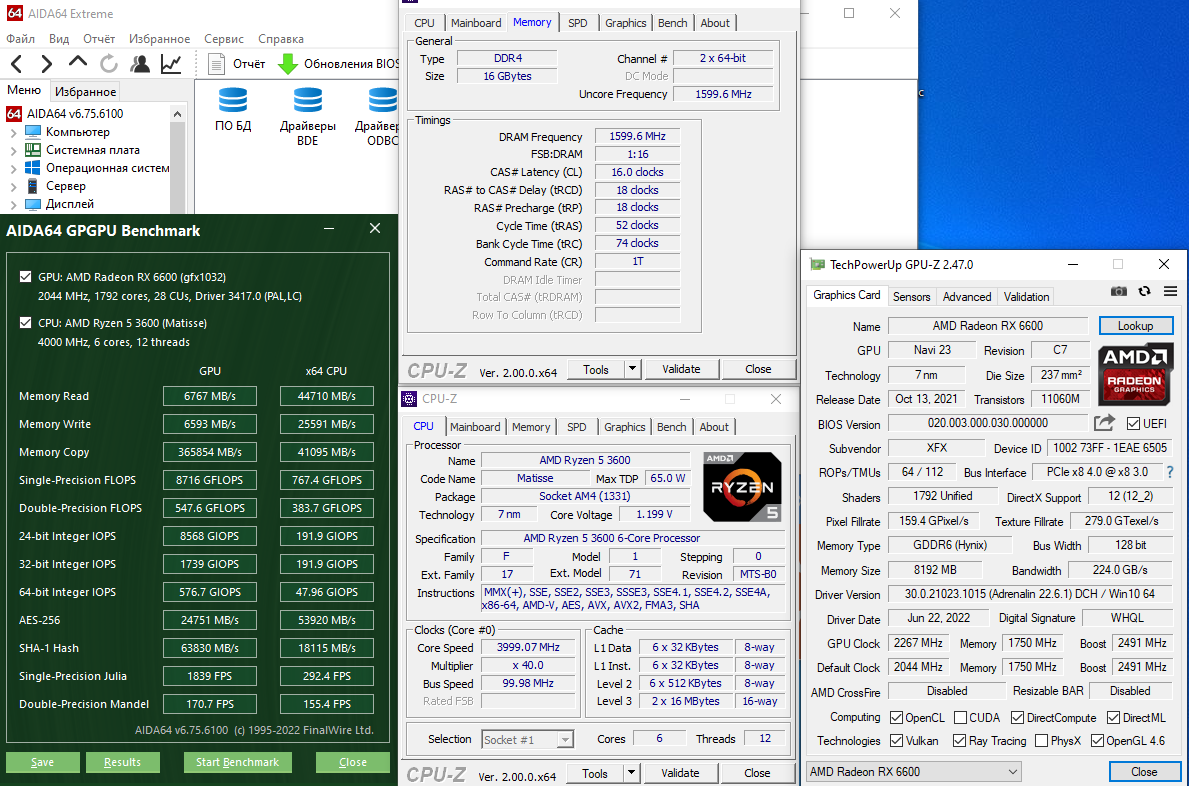The image size is (1189, 786).
Task: Switch to Mainboard tab in lower CPU-Z
Action: (x=475, y=427)
